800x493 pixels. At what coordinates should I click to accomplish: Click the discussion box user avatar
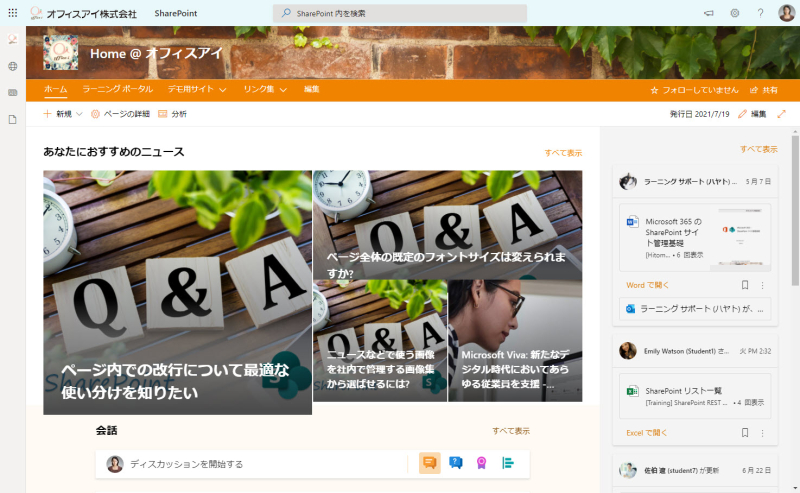tap(115, 464)
